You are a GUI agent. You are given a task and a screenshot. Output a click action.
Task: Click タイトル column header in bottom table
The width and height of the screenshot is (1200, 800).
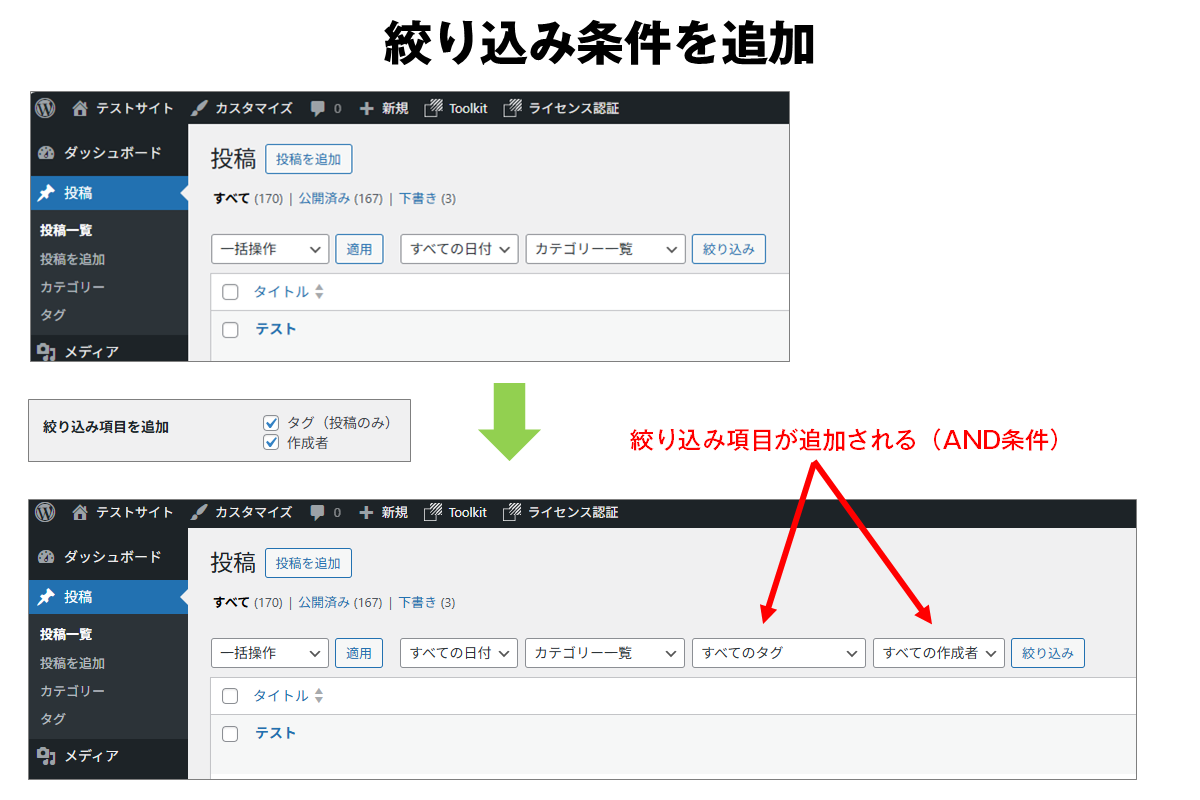pos(281,696)
